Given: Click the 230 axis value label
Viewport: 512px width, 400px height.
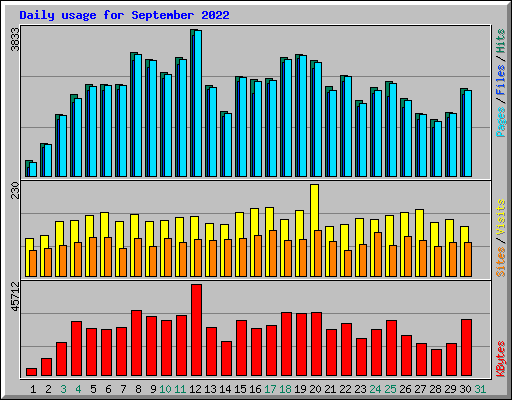Looking at the screenshot, I should 15,190.
